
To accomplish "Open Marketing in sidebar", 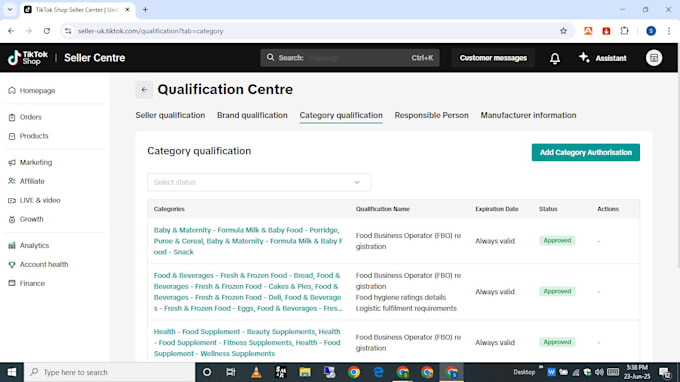I will coord(36,162).
